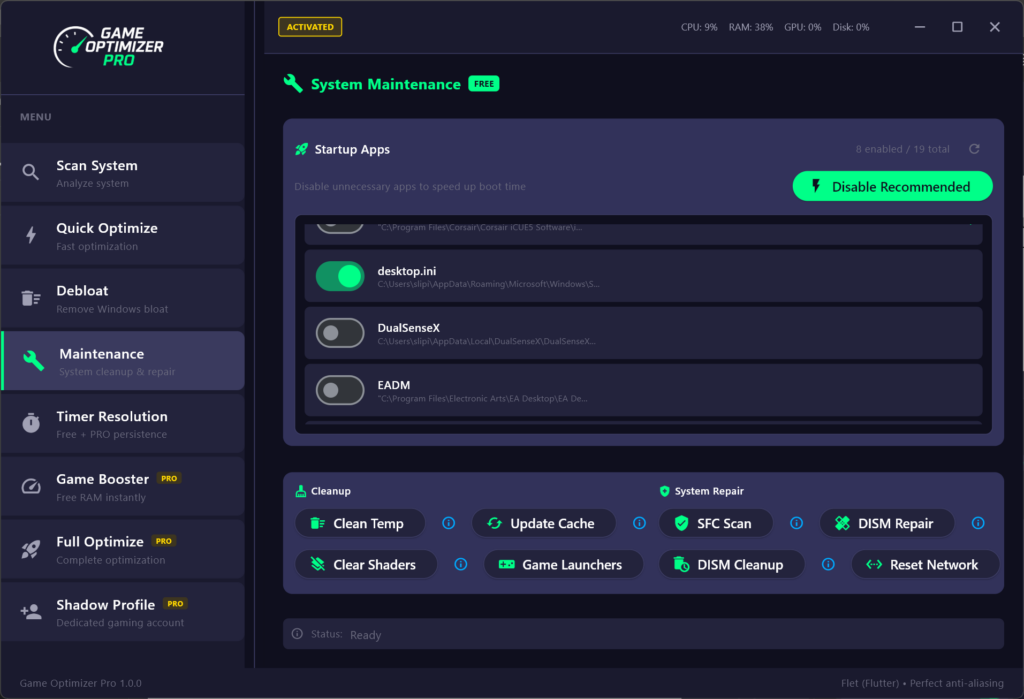The width and height of the screenshot is (1024, 699).
Task: Click the Reset Network button
Action: click(924, 564)
